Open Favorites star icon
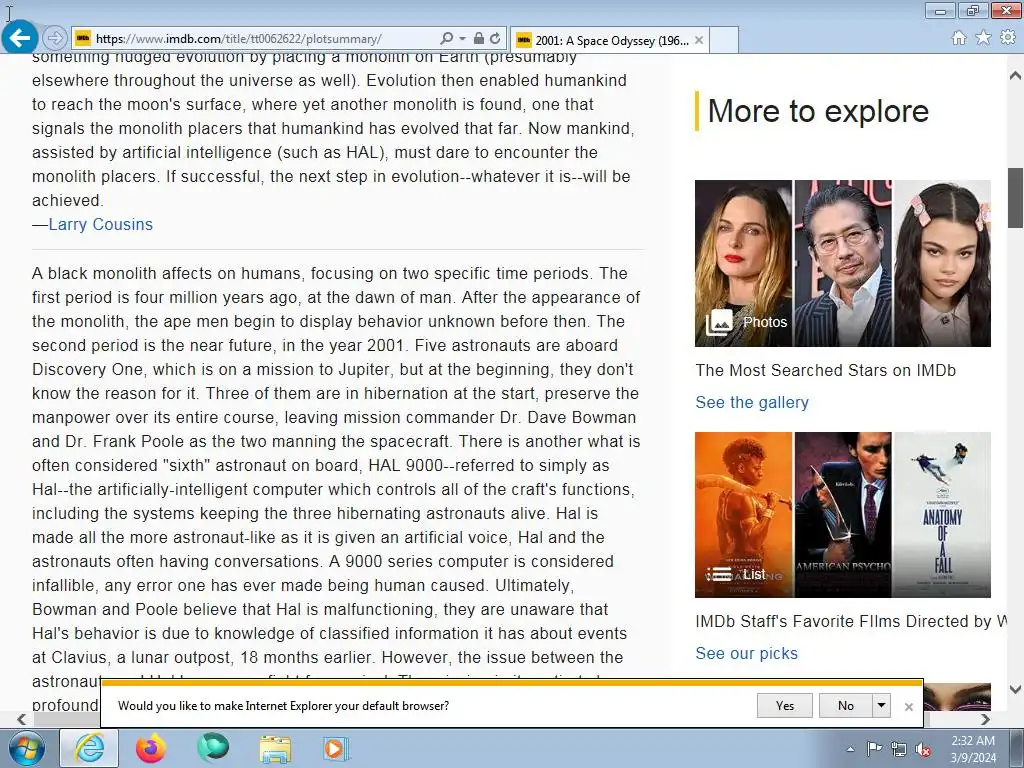 [x=983, y=38]
